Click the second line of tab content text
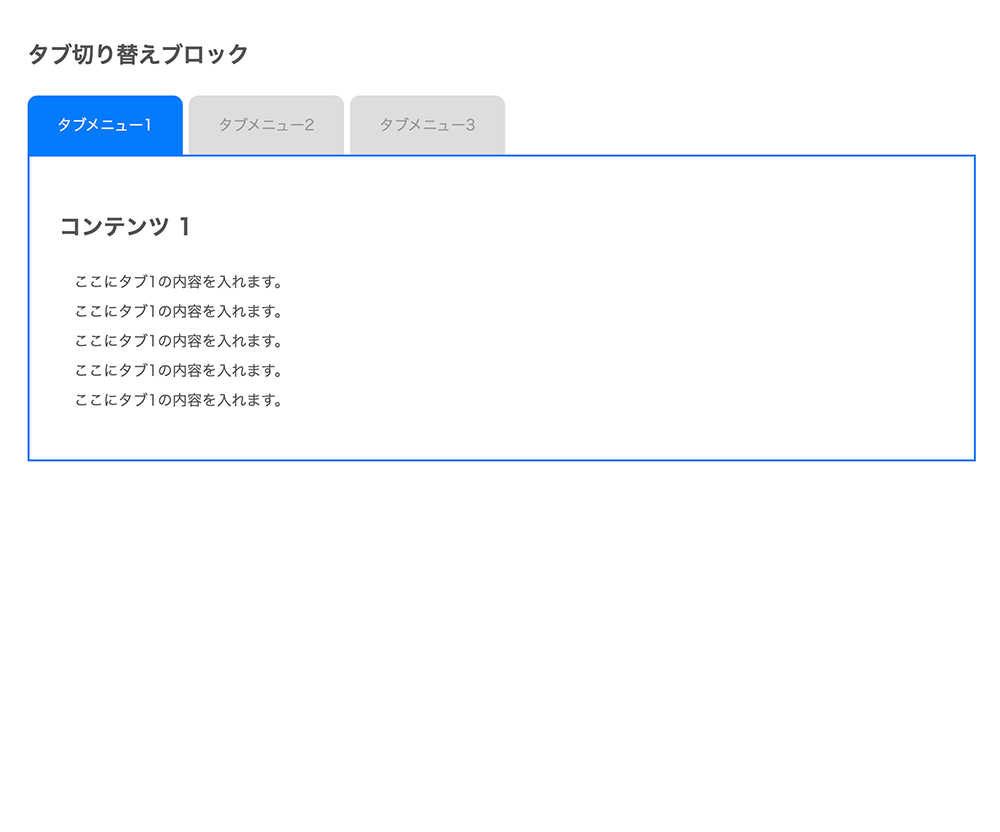Screen dimensions: 1000x832 tap(179, 311)
